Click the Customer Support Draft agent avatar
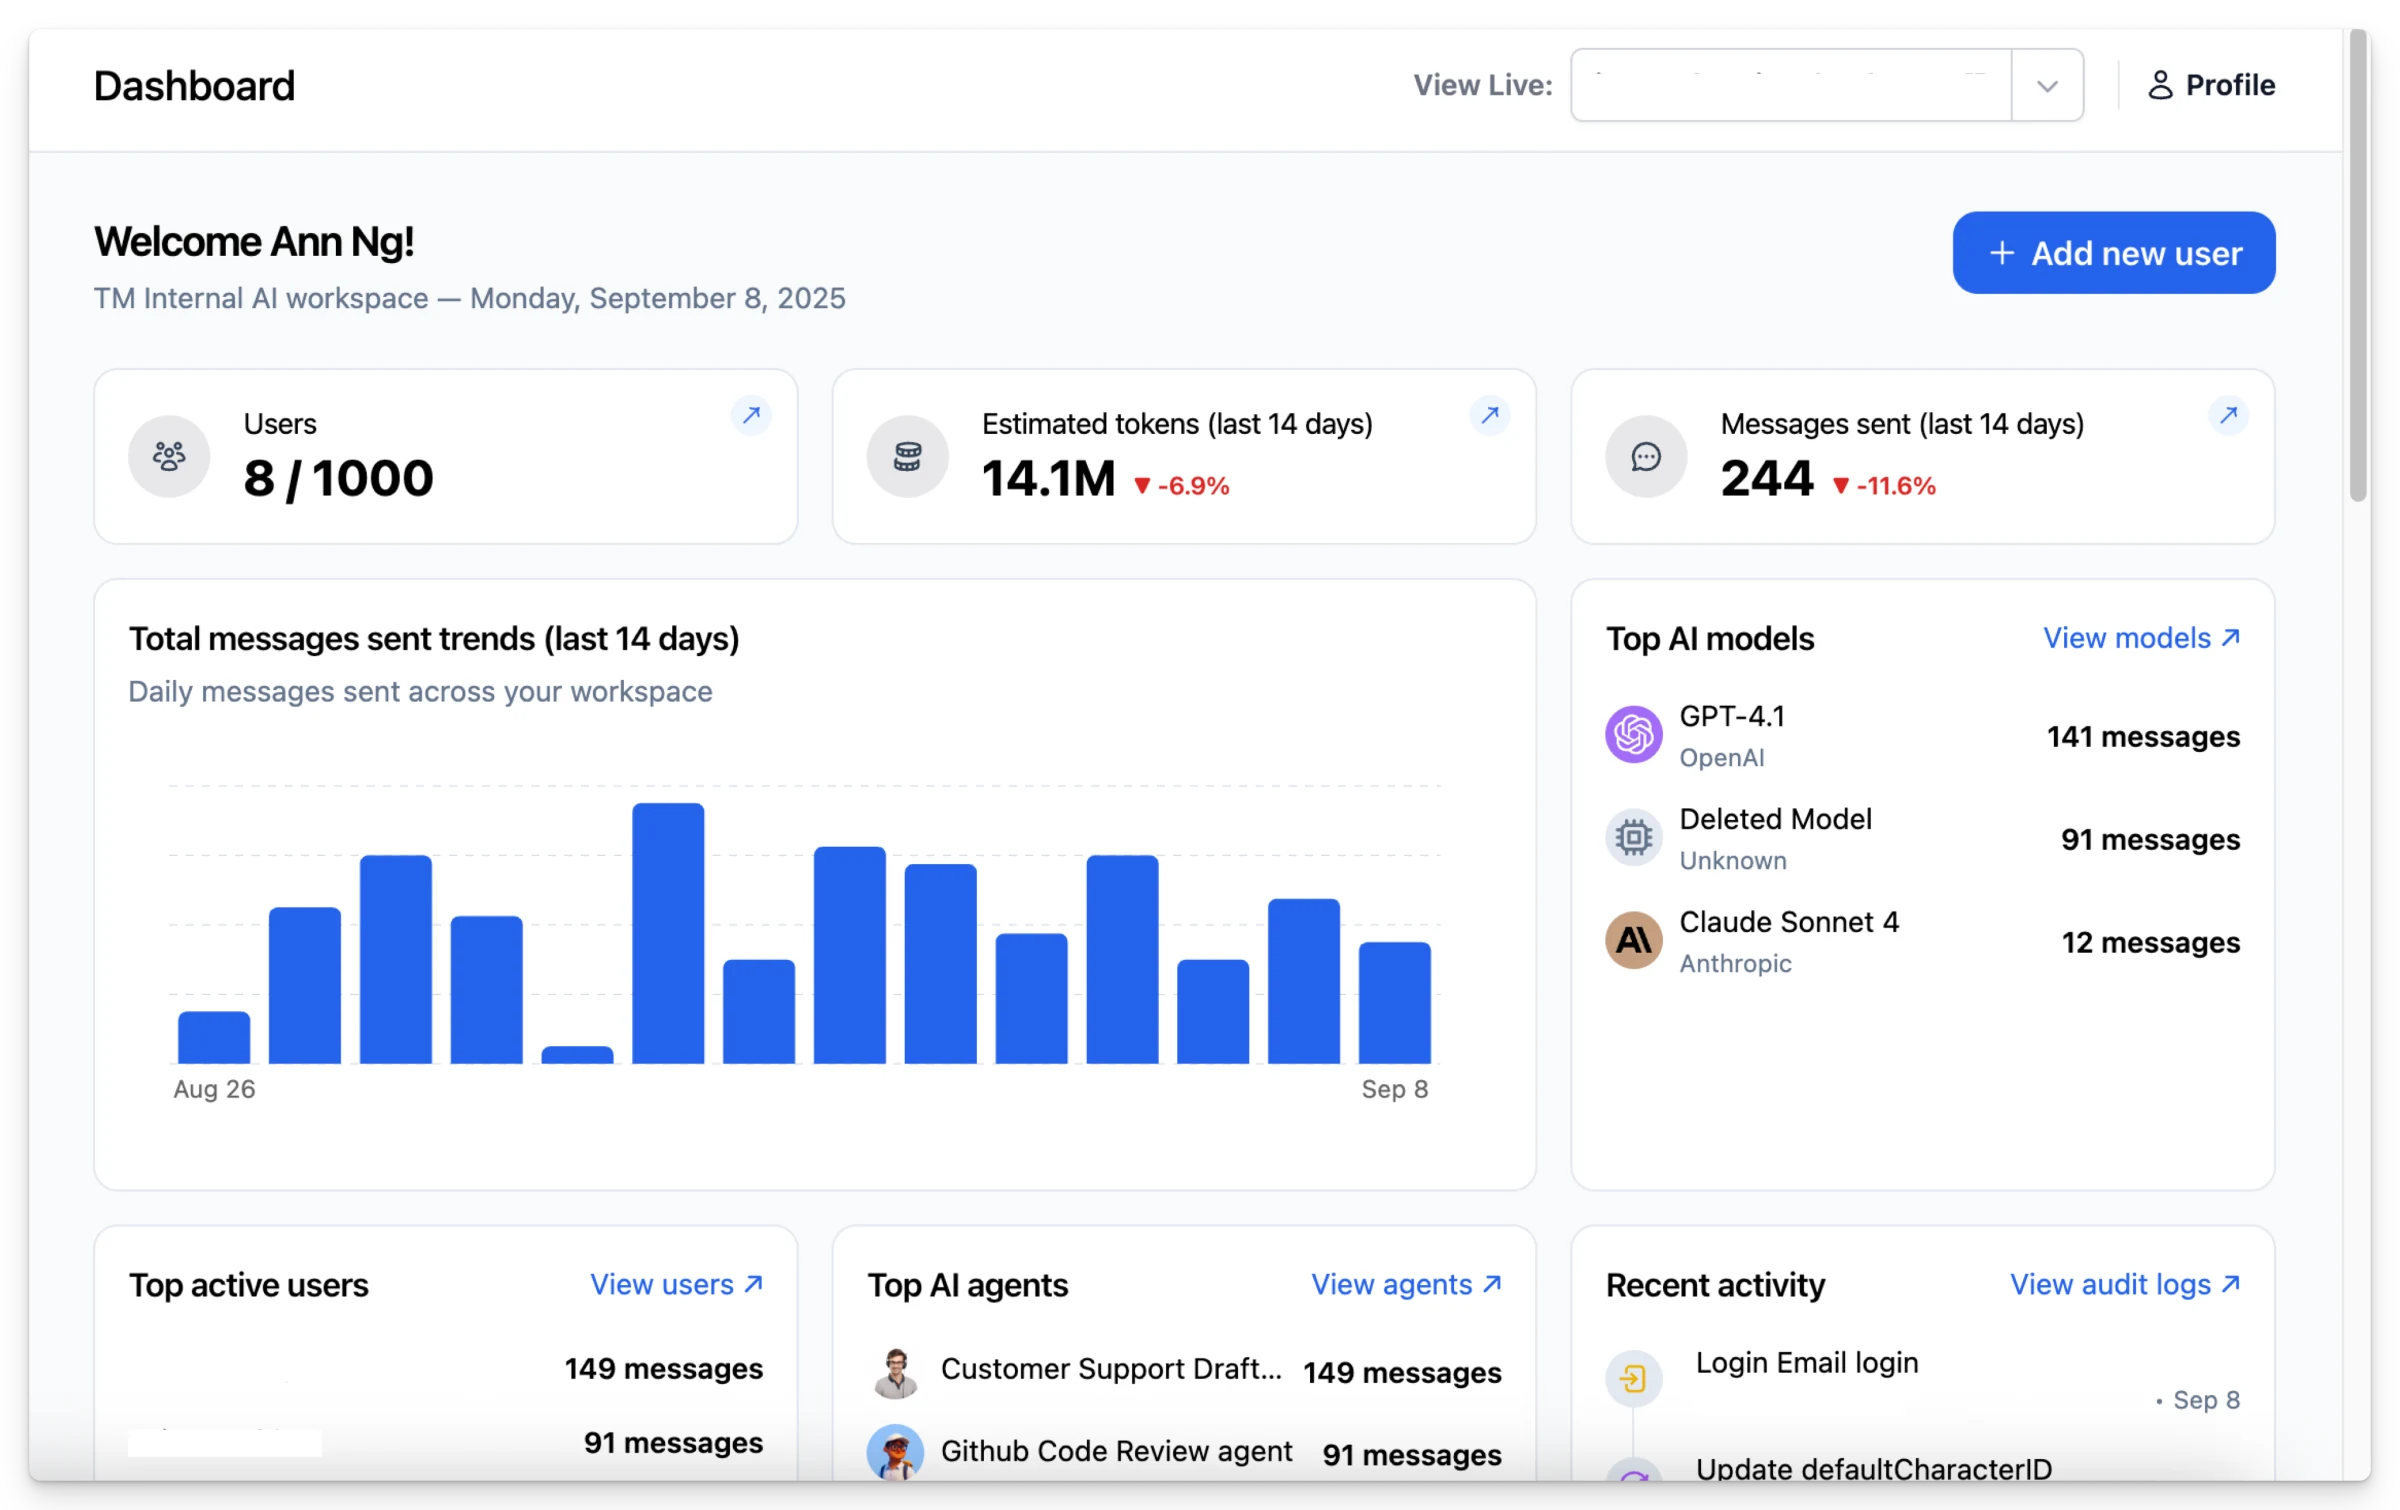Viewport: 2400px width, 1510px height. (895, 1372)
